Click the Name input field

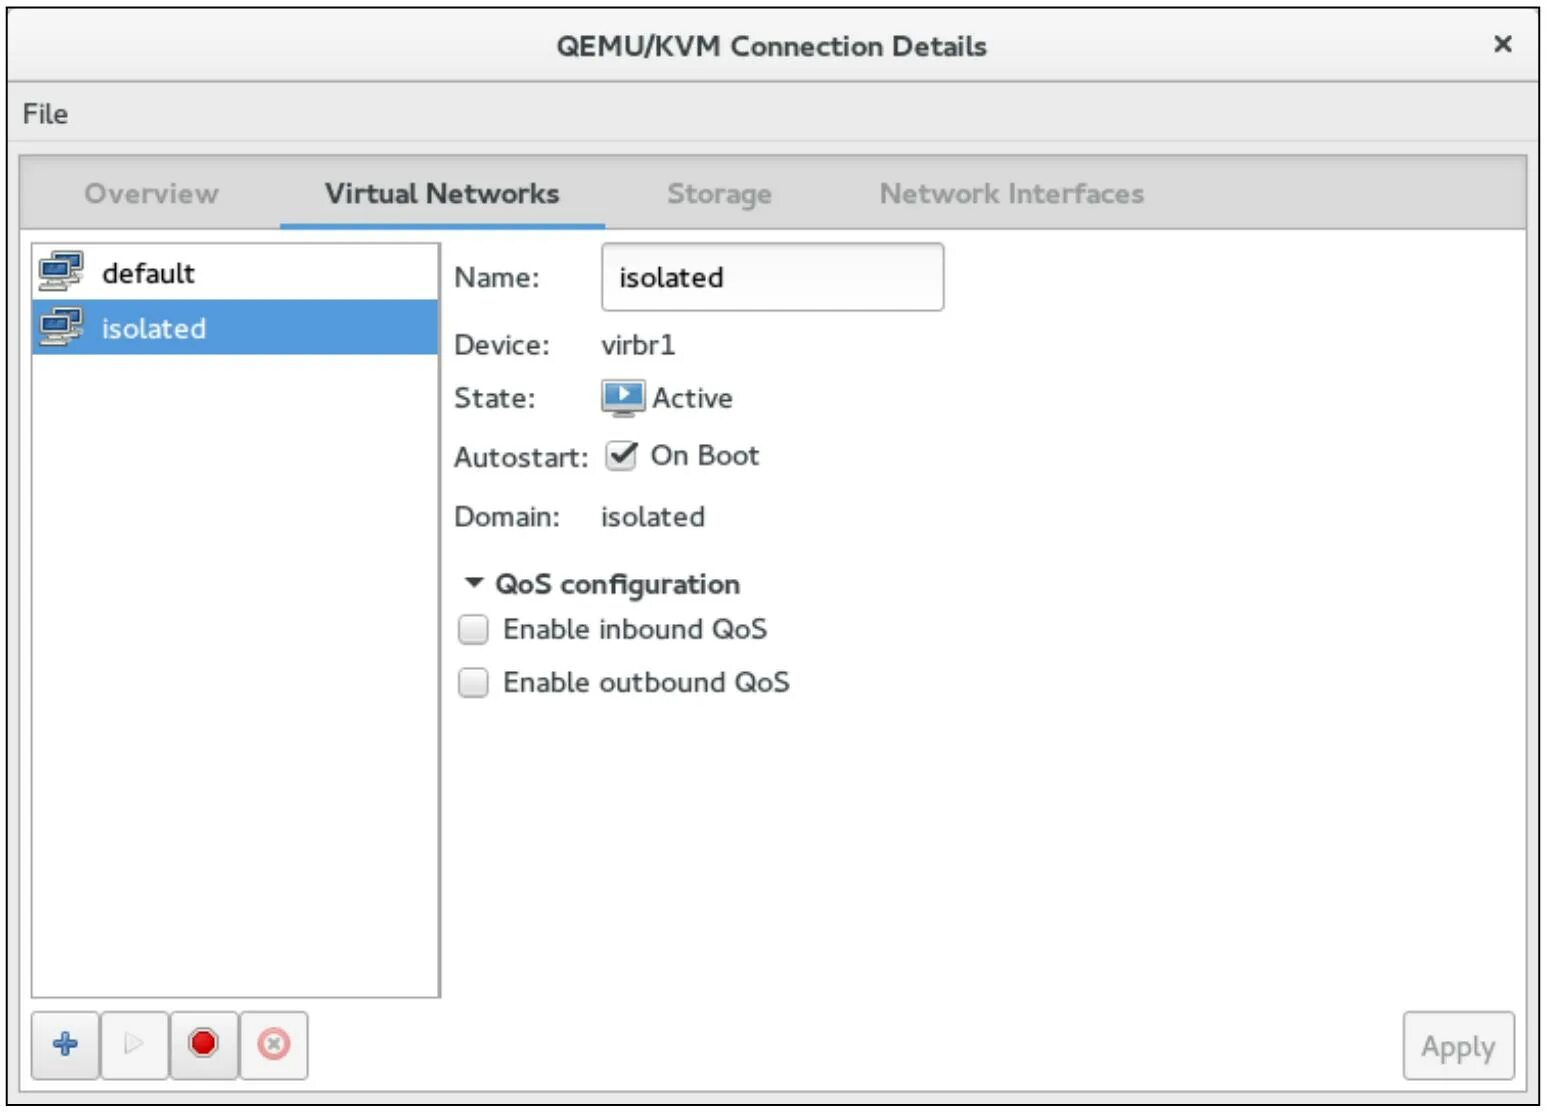point(772,277)
